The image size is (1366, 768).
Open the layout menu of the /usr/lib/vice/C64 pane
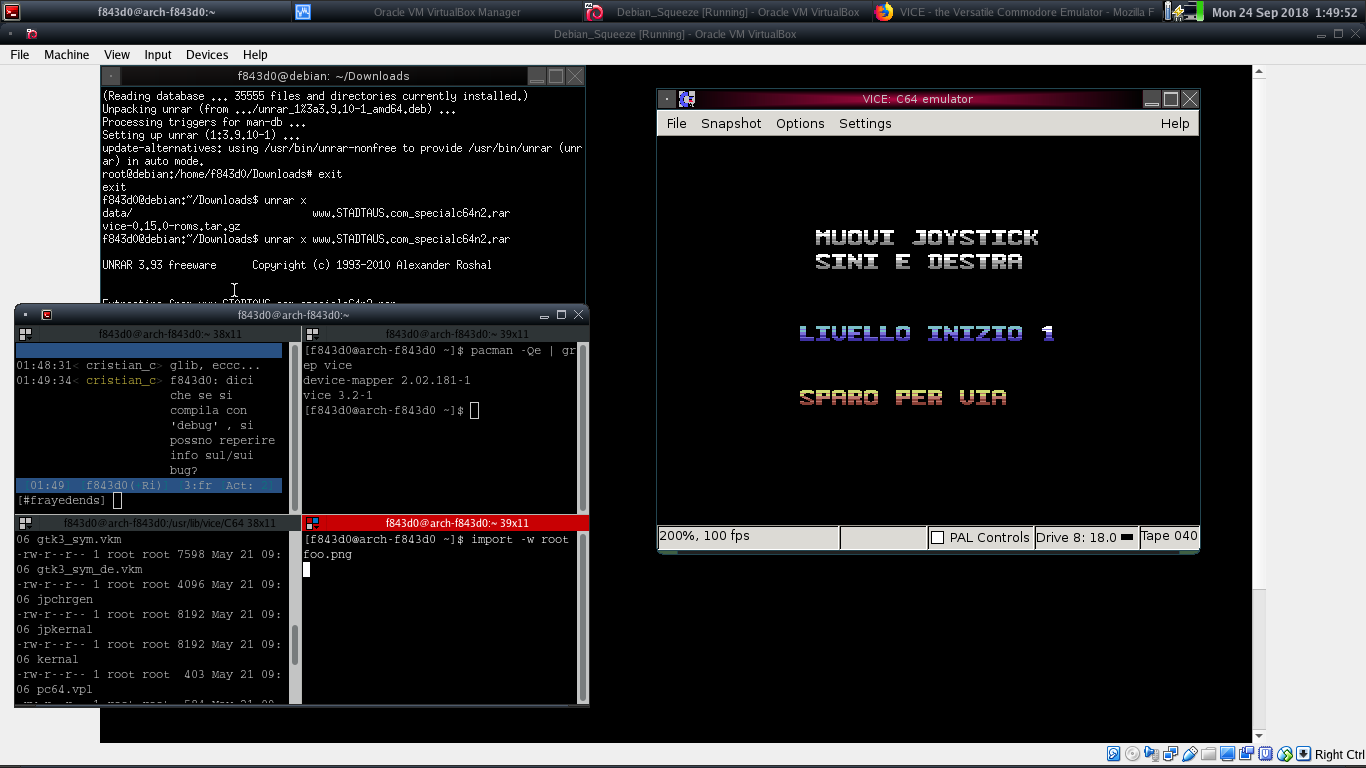click(x=26, y=523)
